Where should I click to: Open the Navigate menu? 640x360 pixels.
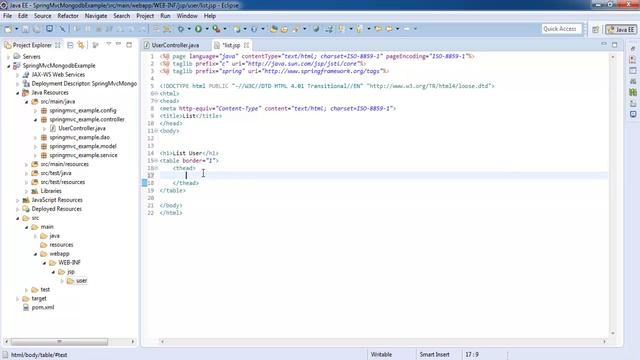click(x=96, y=16)
